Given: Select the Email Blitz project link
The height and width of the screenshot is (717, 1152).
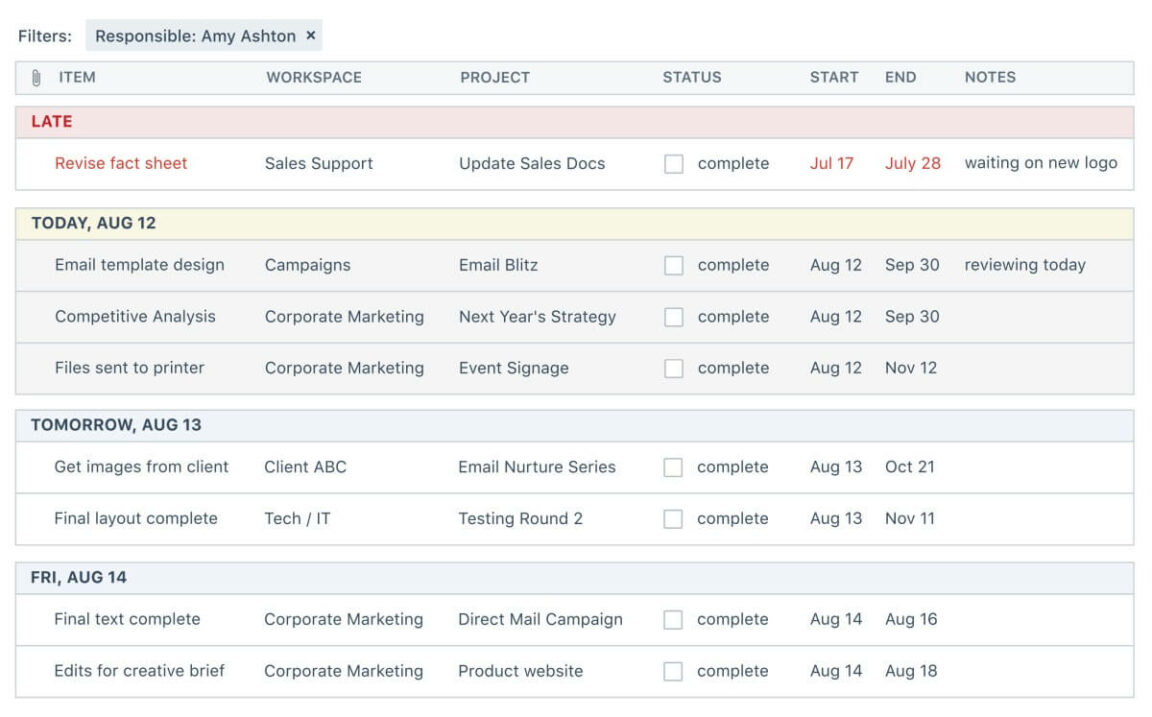Looking at the screenshot, I should (499, 265).
